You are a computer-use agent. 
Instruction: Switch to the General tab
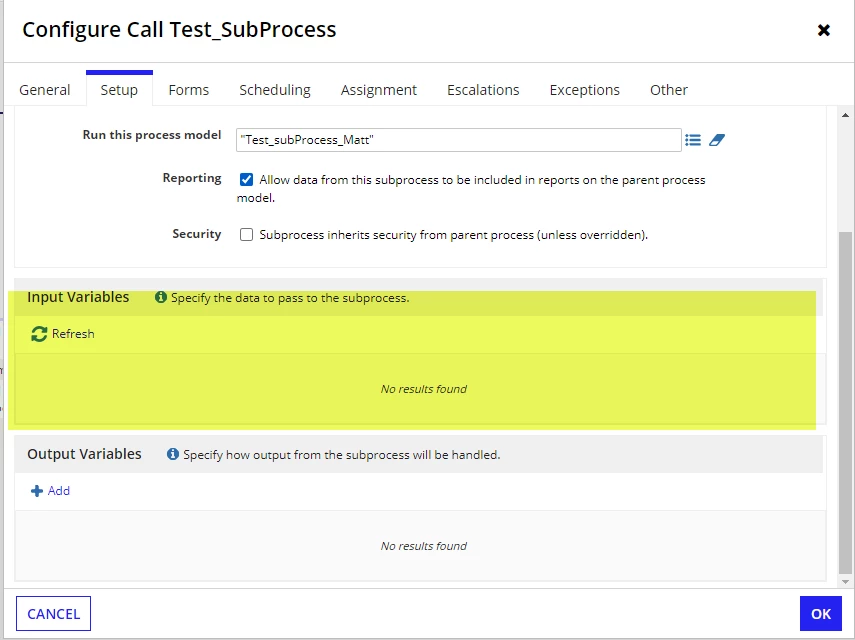[x=45, y=90]
